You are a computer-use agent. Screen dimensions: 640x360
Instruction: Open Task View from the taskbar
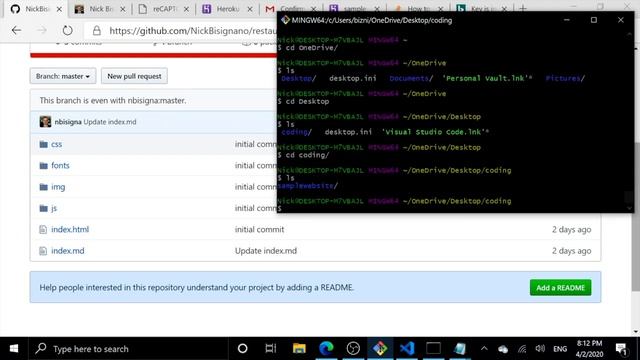270,349
